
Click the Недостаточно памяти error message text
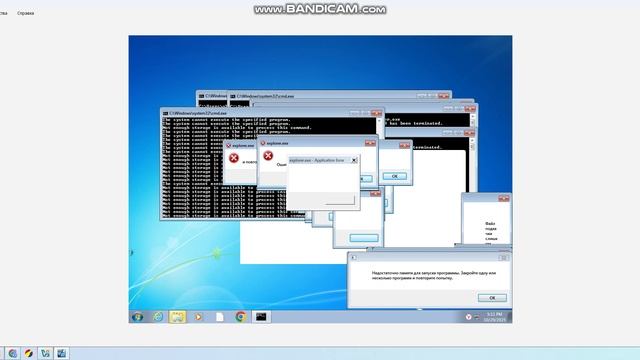tap(433, 275)
